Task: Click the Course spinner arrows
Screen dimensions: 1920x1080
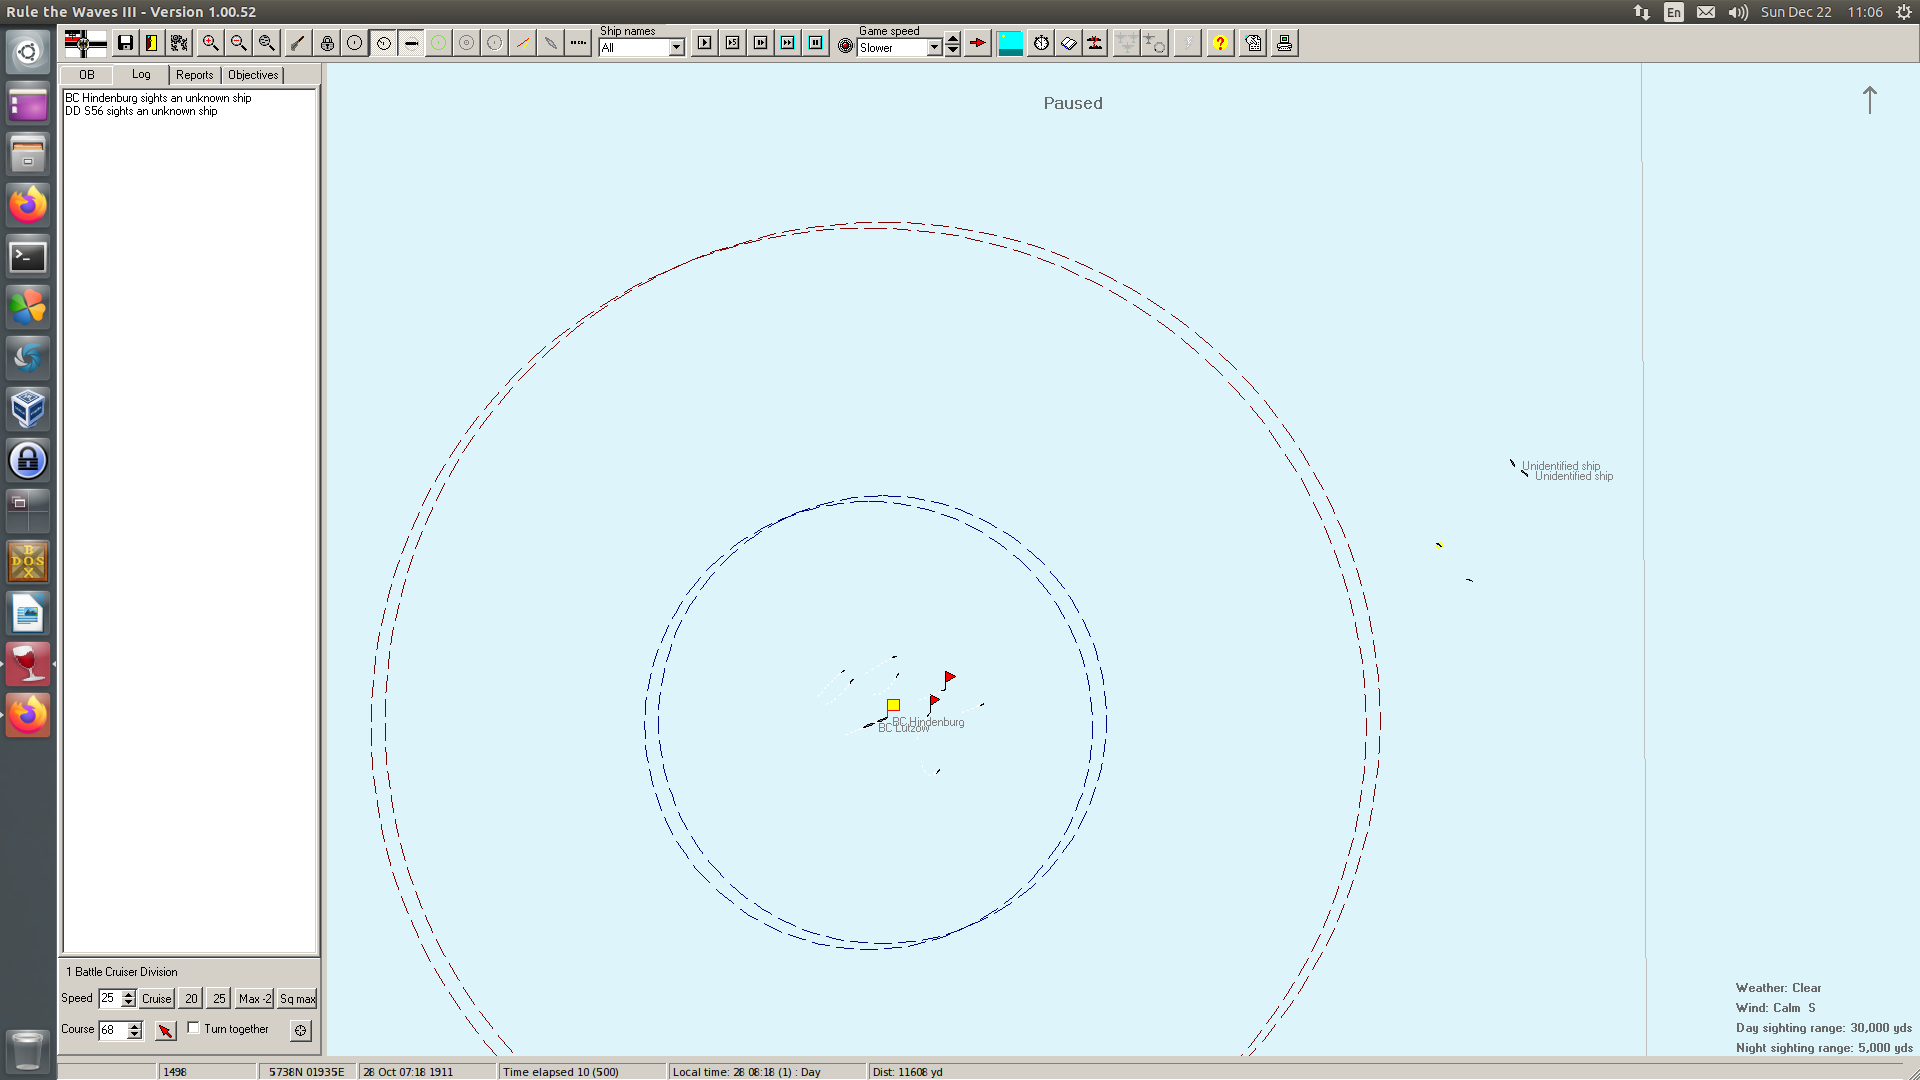Action: pos(135,1030)
